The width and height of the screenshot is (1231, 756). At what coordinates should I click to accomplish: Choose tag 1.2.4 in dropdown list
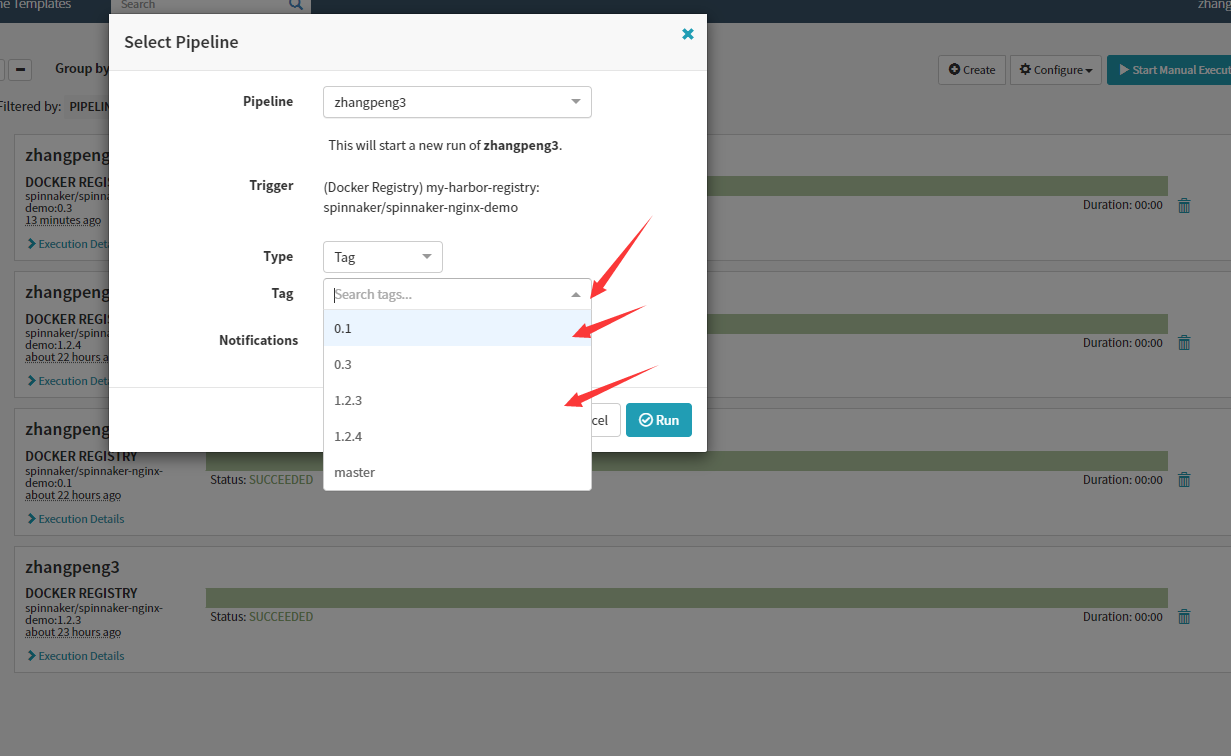(457, 436)
